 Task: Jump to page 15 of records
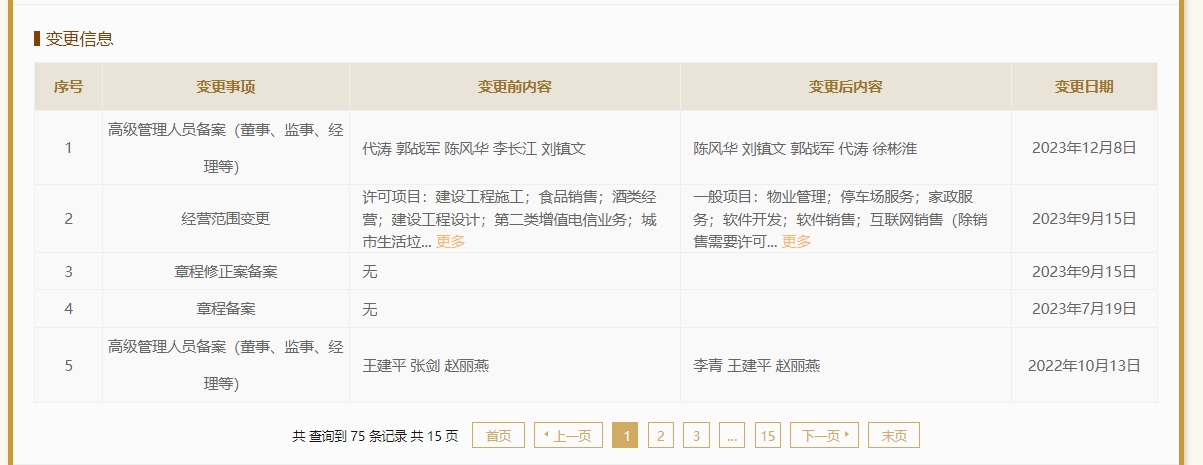point(767,436)
